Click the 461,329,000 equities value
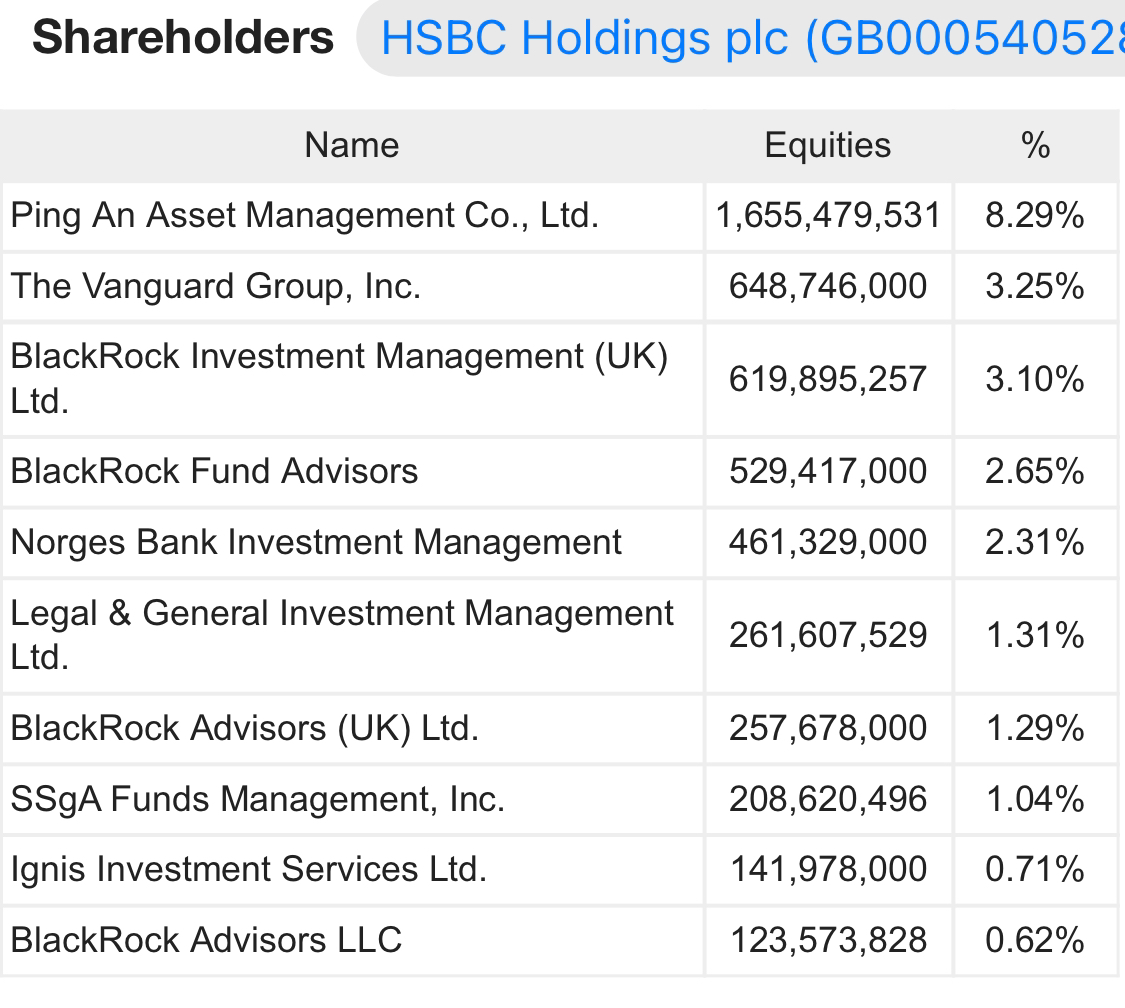The image size is (1125, 1008). (x=828, y=542)
